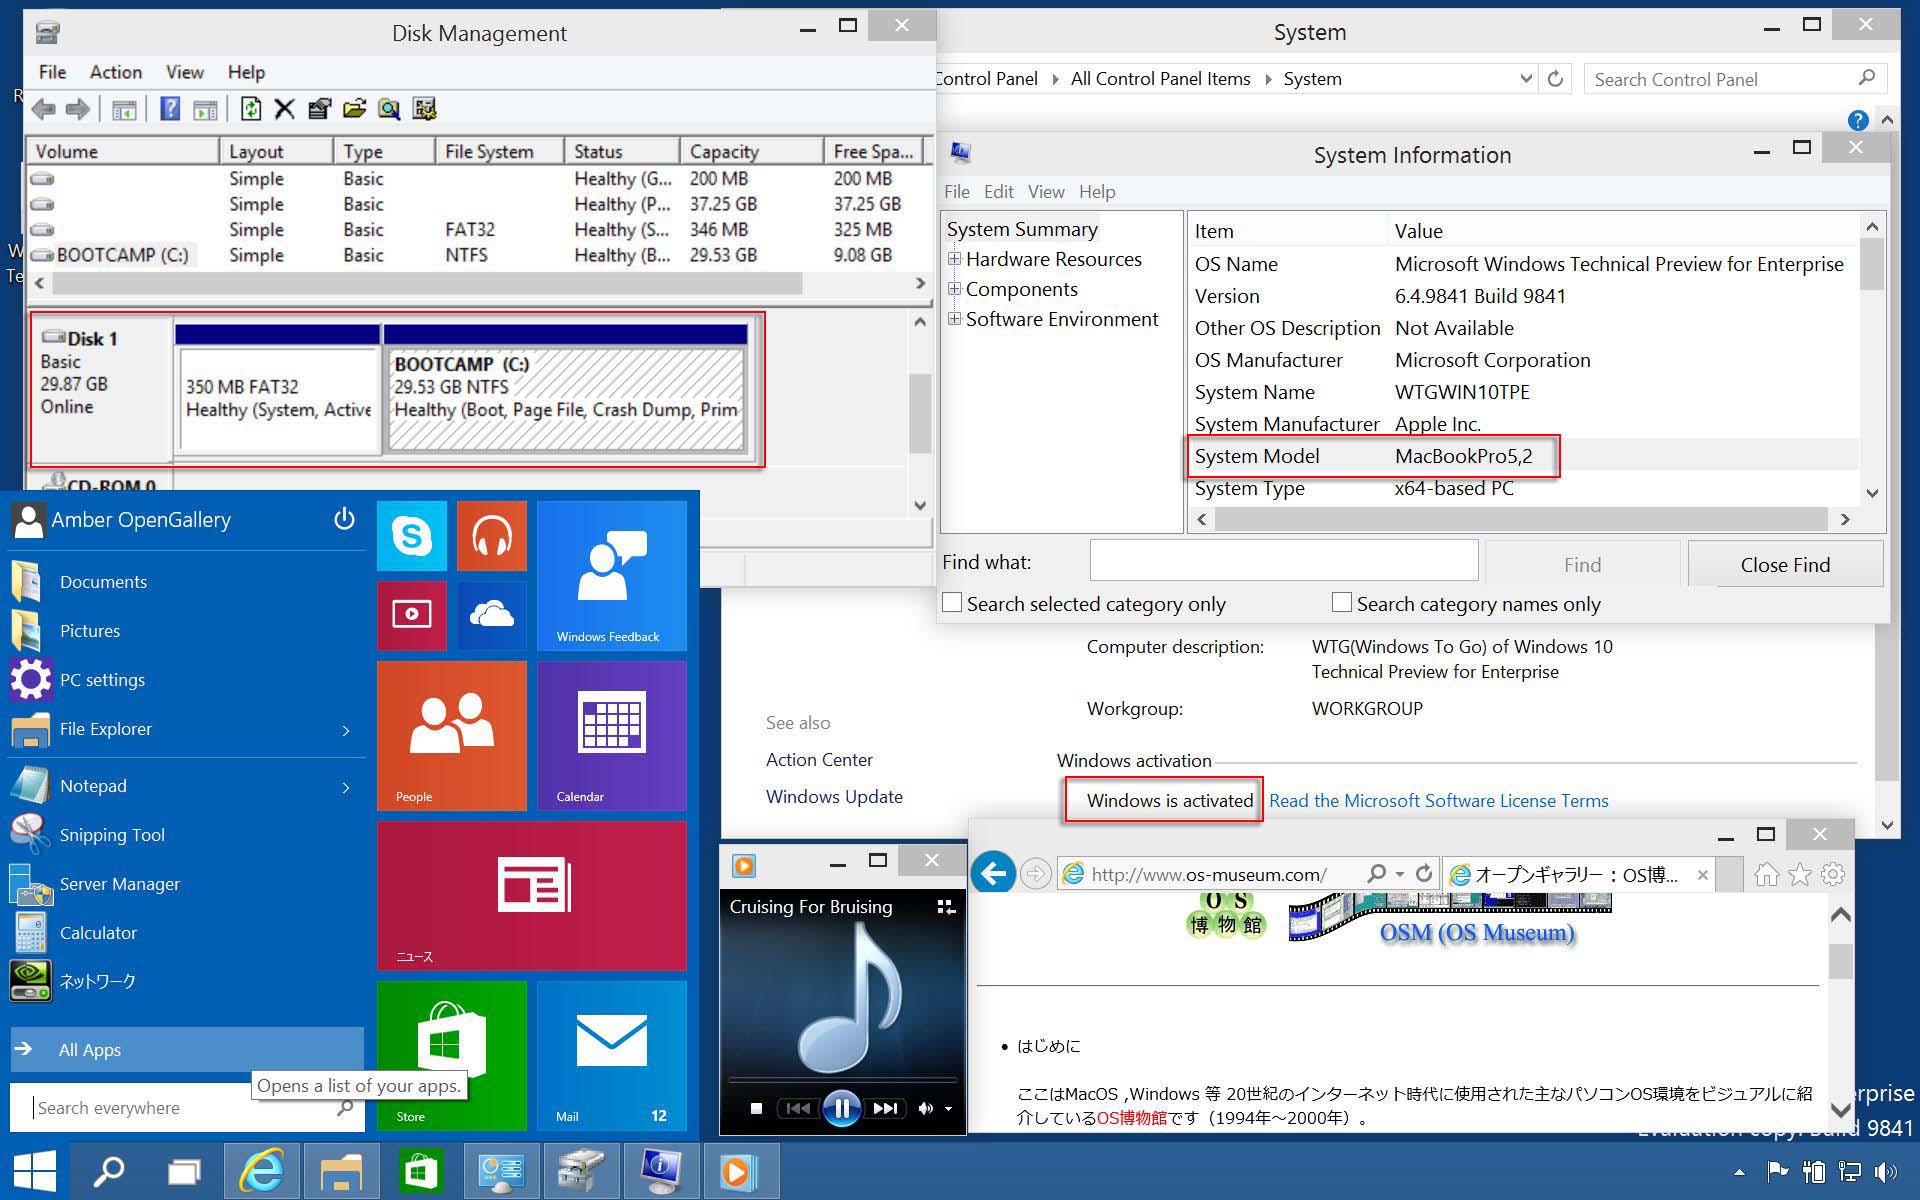Go to previous track in media player
The width and height of the screenshot is (1920, 1200).
pyautogui.click(x=798, y=1108)
